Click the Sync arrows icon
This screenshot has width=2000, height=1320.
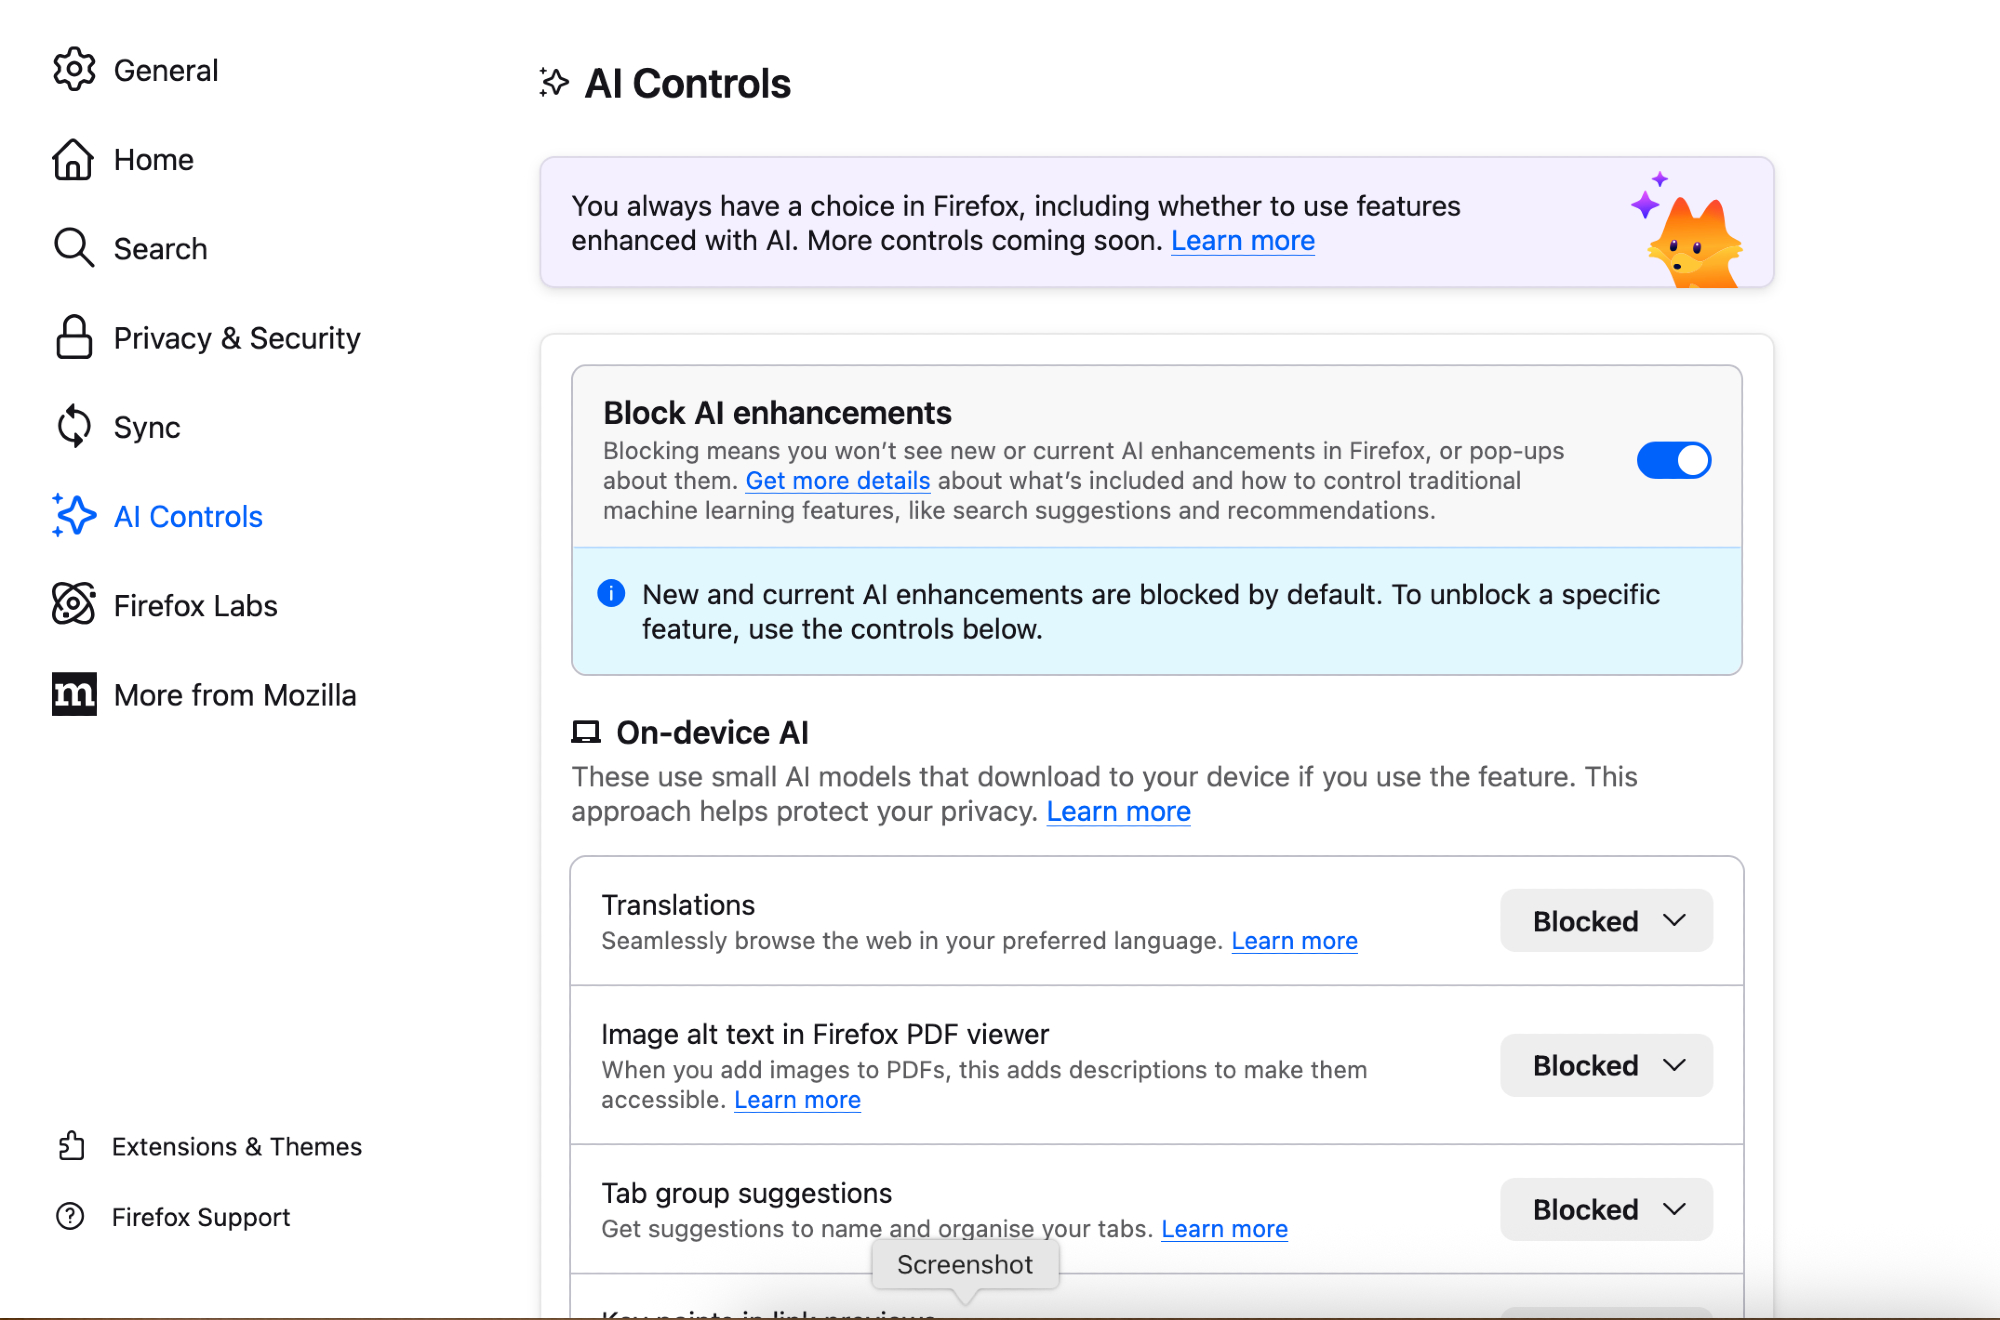pos(74,426)
